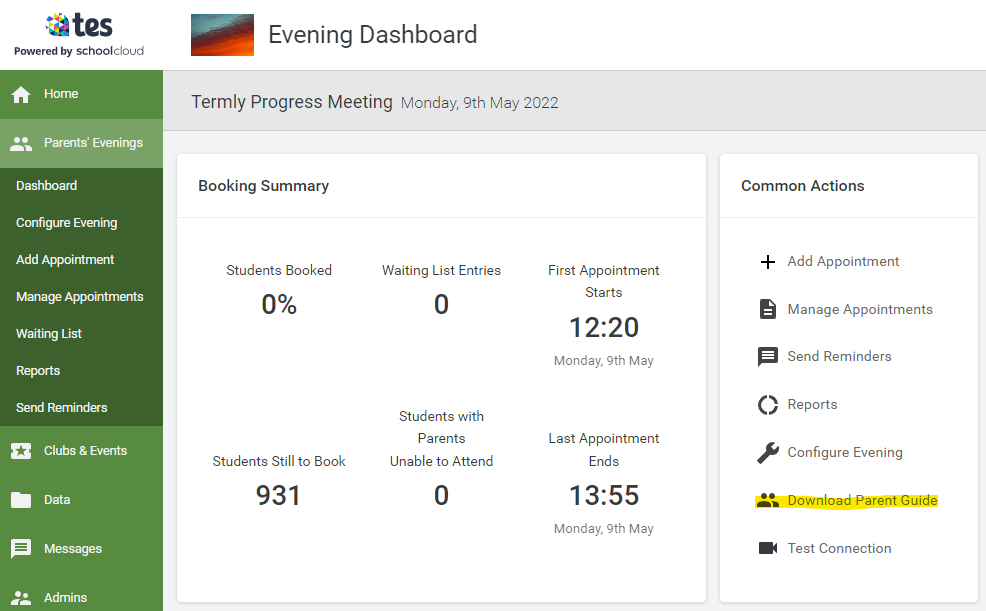Select Configure Evening in sidebar submenu
Image resolution: width=986 pixels, height=611 pixels.
(66, 223)
